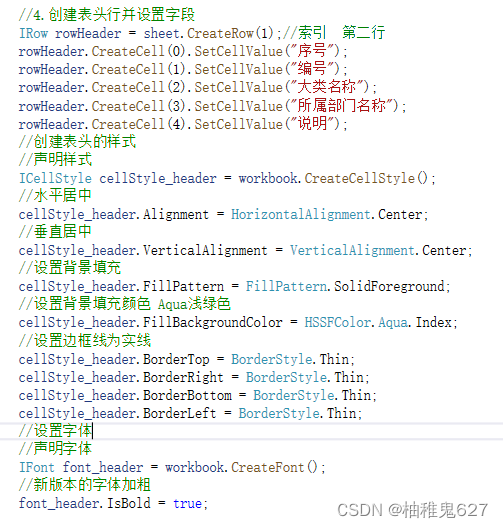Click the line containing SetCellValue("所属部门名称")
This screenshot has width=503, height=528.
212,106
